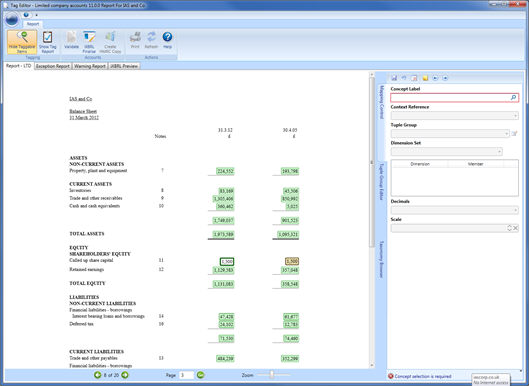Select Deferred tax 30.4.05 tagged value
529x386 pixels.
pos(291,325)
